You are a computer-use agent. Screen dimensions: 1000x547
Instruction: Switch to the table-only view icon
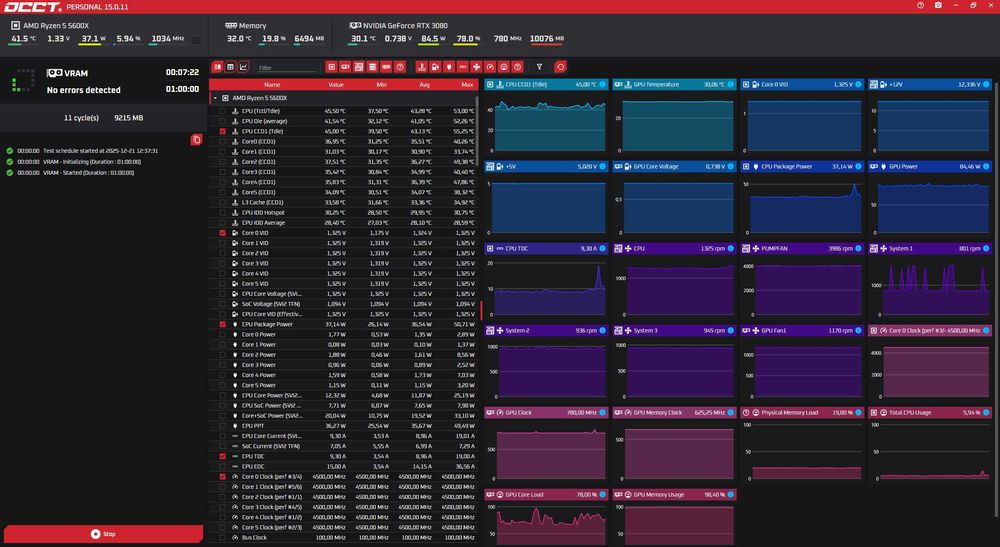pyautogui.click(x=230, y=67)
